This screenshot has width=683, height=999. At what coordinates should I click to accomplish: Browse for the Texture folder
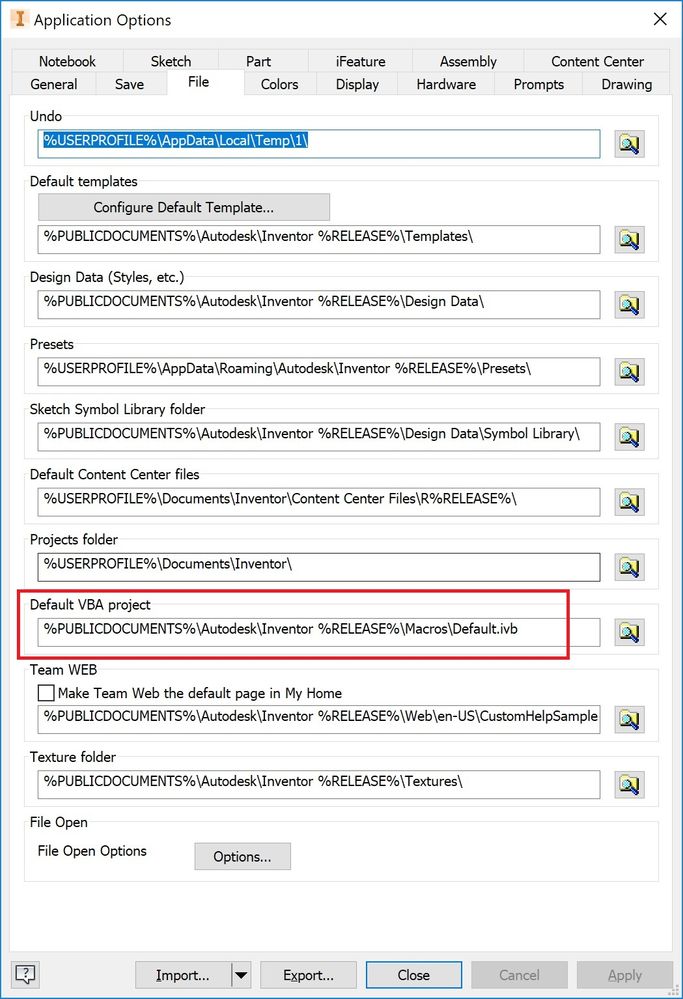[629, 784]
